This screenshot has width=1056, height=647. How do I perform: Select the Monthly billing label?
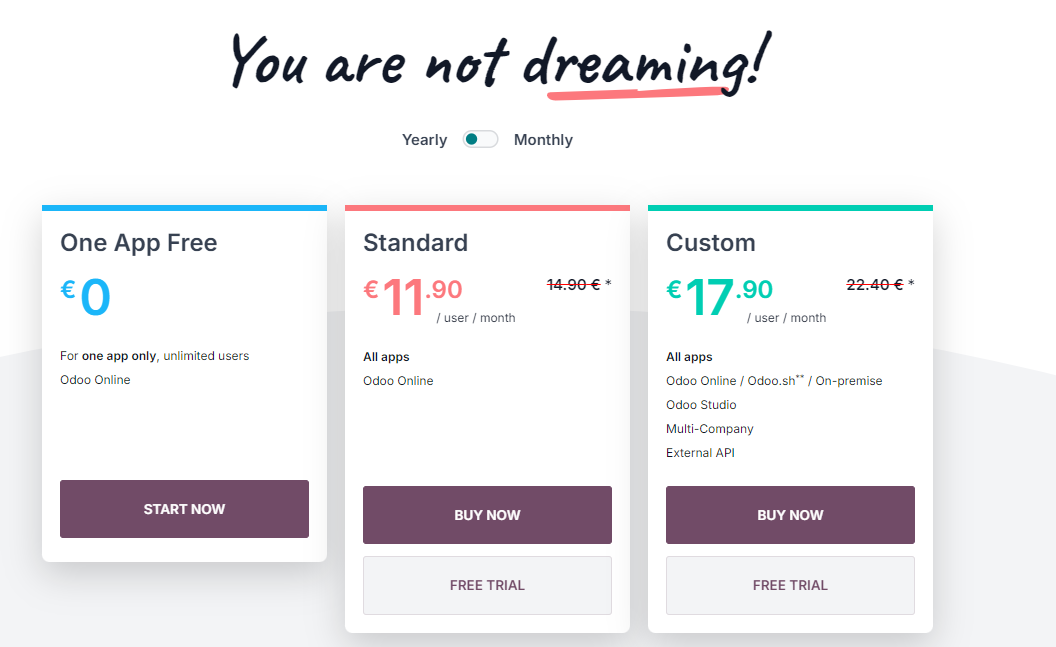pos(543,140)
